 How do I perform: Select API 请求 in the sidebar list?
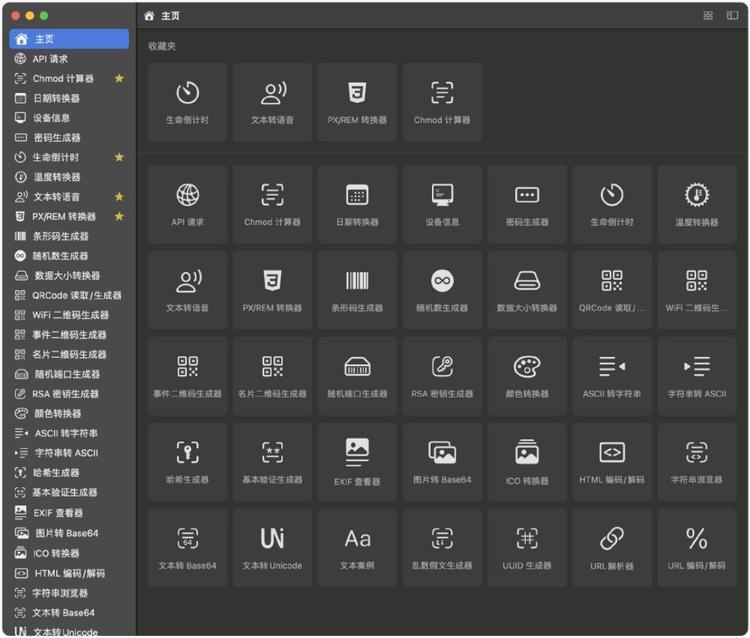[50, 59]
